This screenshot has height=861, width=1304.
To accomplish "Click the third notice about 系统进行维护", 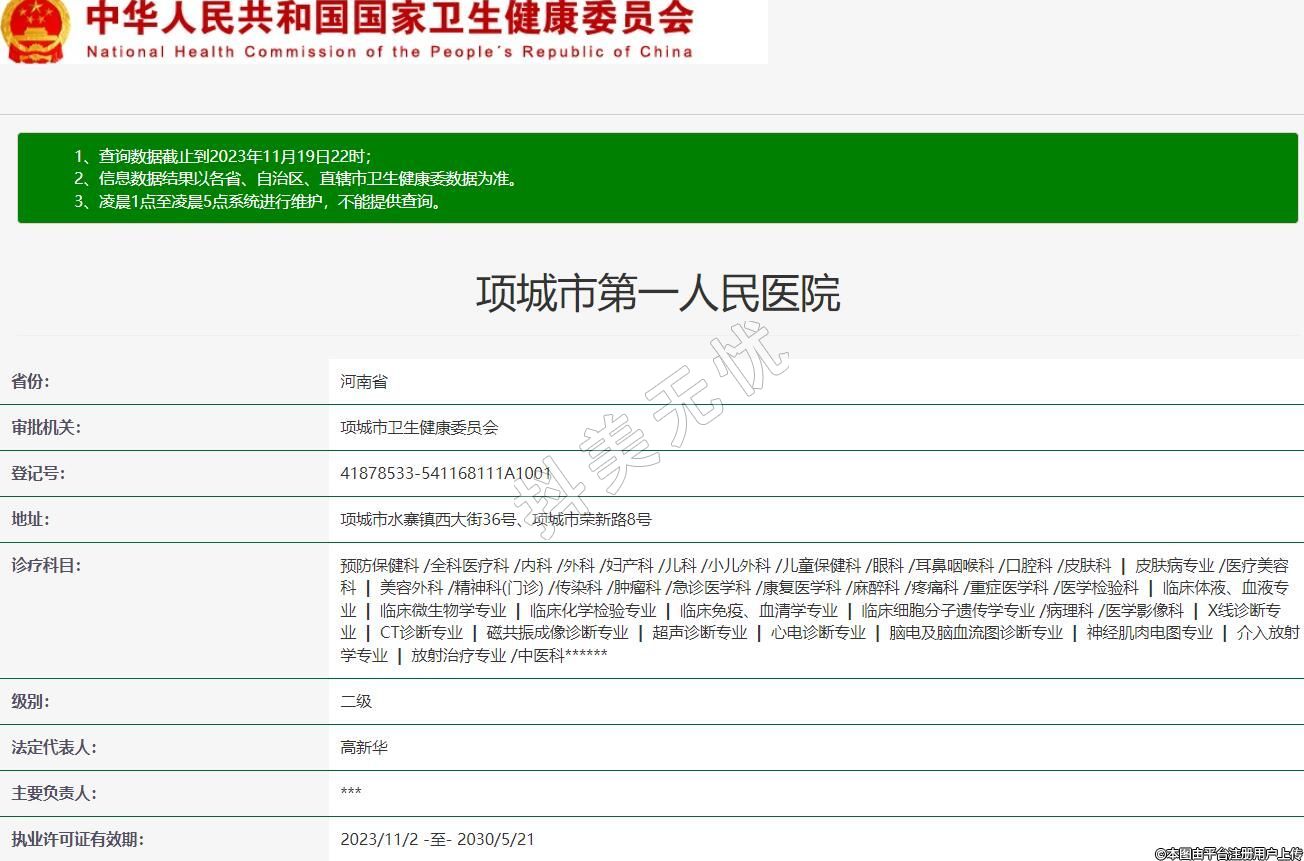I will coord(257,201).
